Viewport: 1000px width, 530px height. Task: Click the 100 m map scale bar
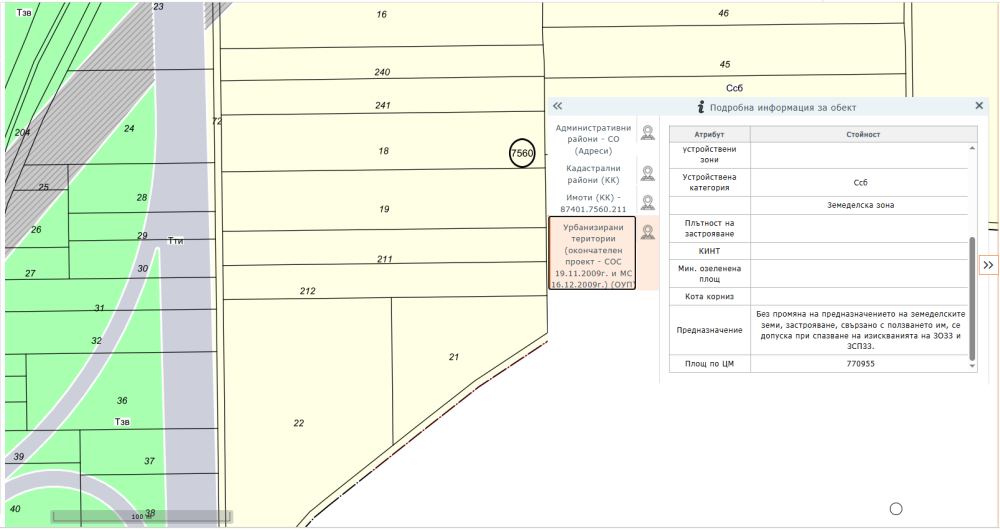click(x=142, y=516)
